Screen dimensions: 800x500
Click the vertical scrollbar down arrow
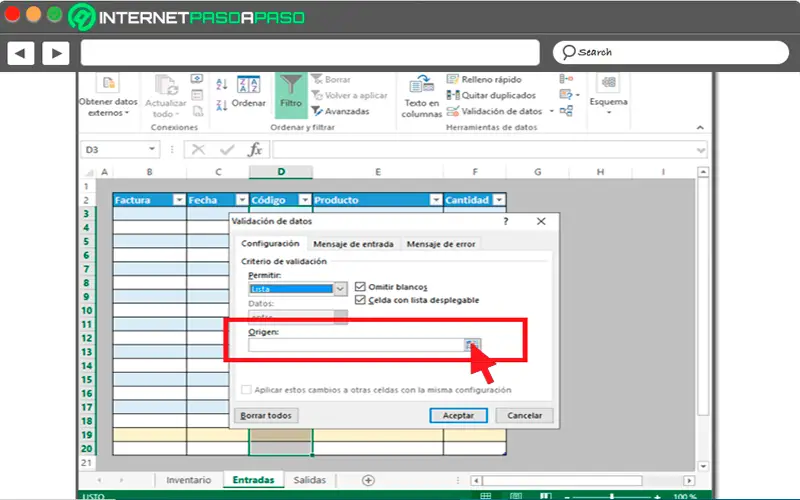click(703, 466)
